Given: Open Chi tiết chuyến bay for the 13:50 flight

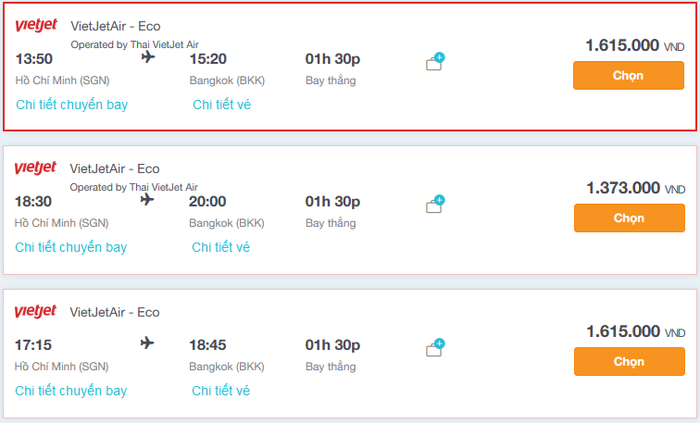Looking at the screenshot, I should (x=72, y=104).
